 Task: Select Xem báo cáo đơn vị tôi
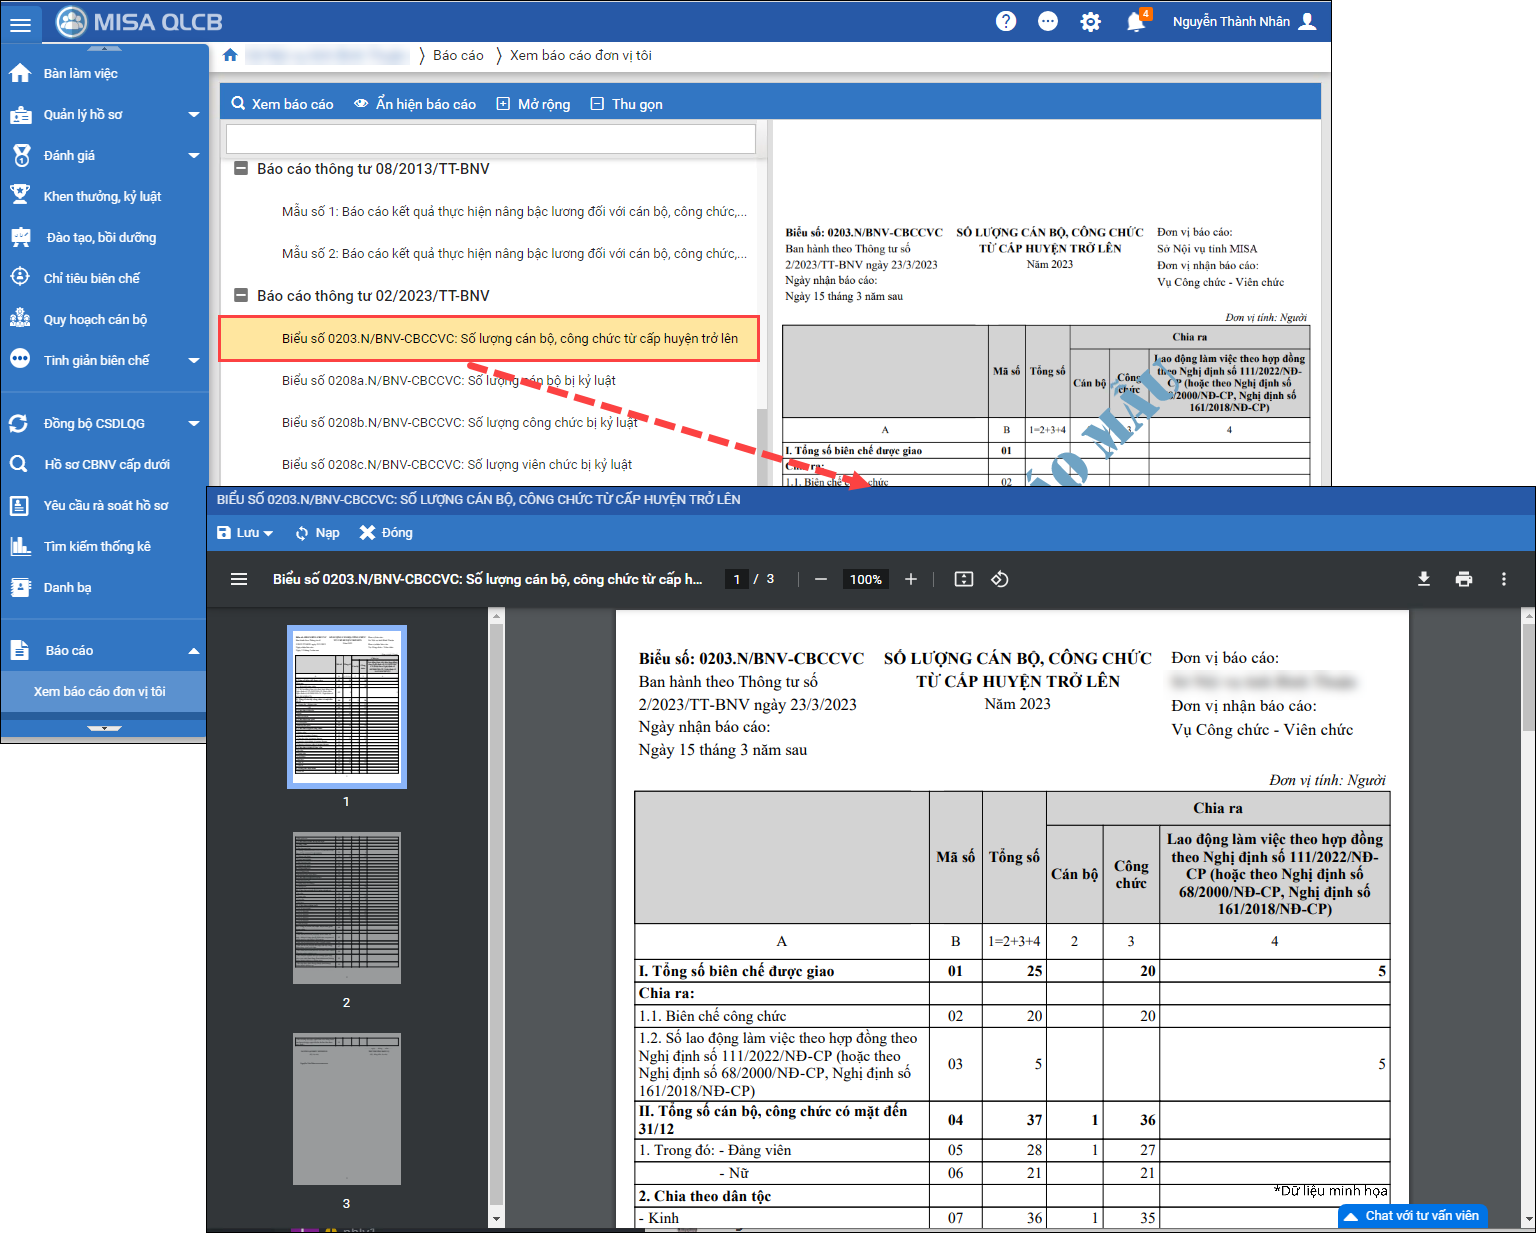click(x=100, y=692)
